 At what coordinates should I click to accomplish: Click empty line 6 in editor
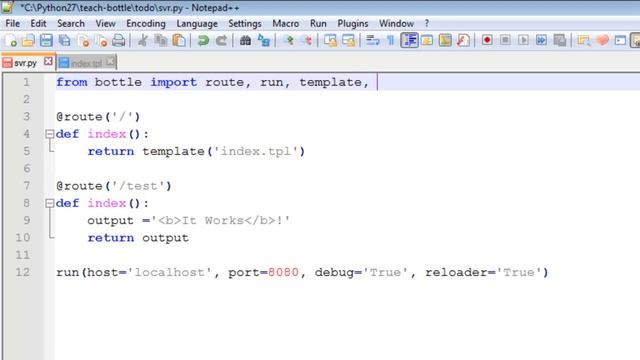click(347, 169)
